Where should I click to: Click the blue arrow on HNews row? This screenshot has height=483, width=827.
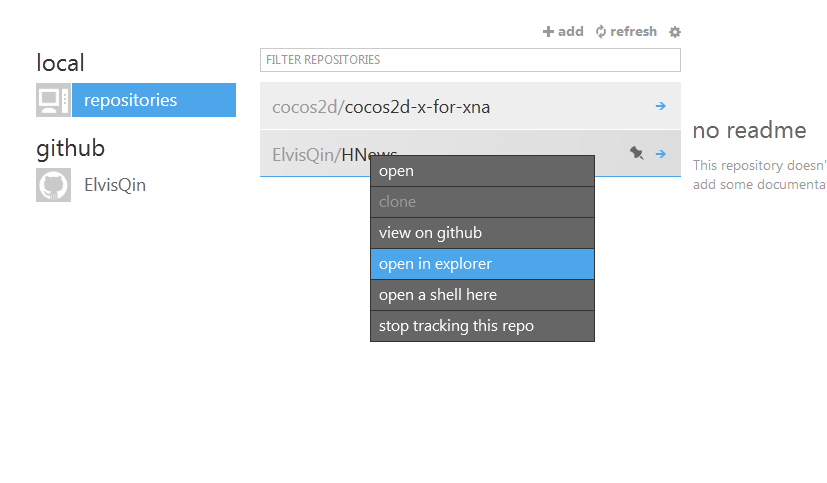click(x=661, y=153)
